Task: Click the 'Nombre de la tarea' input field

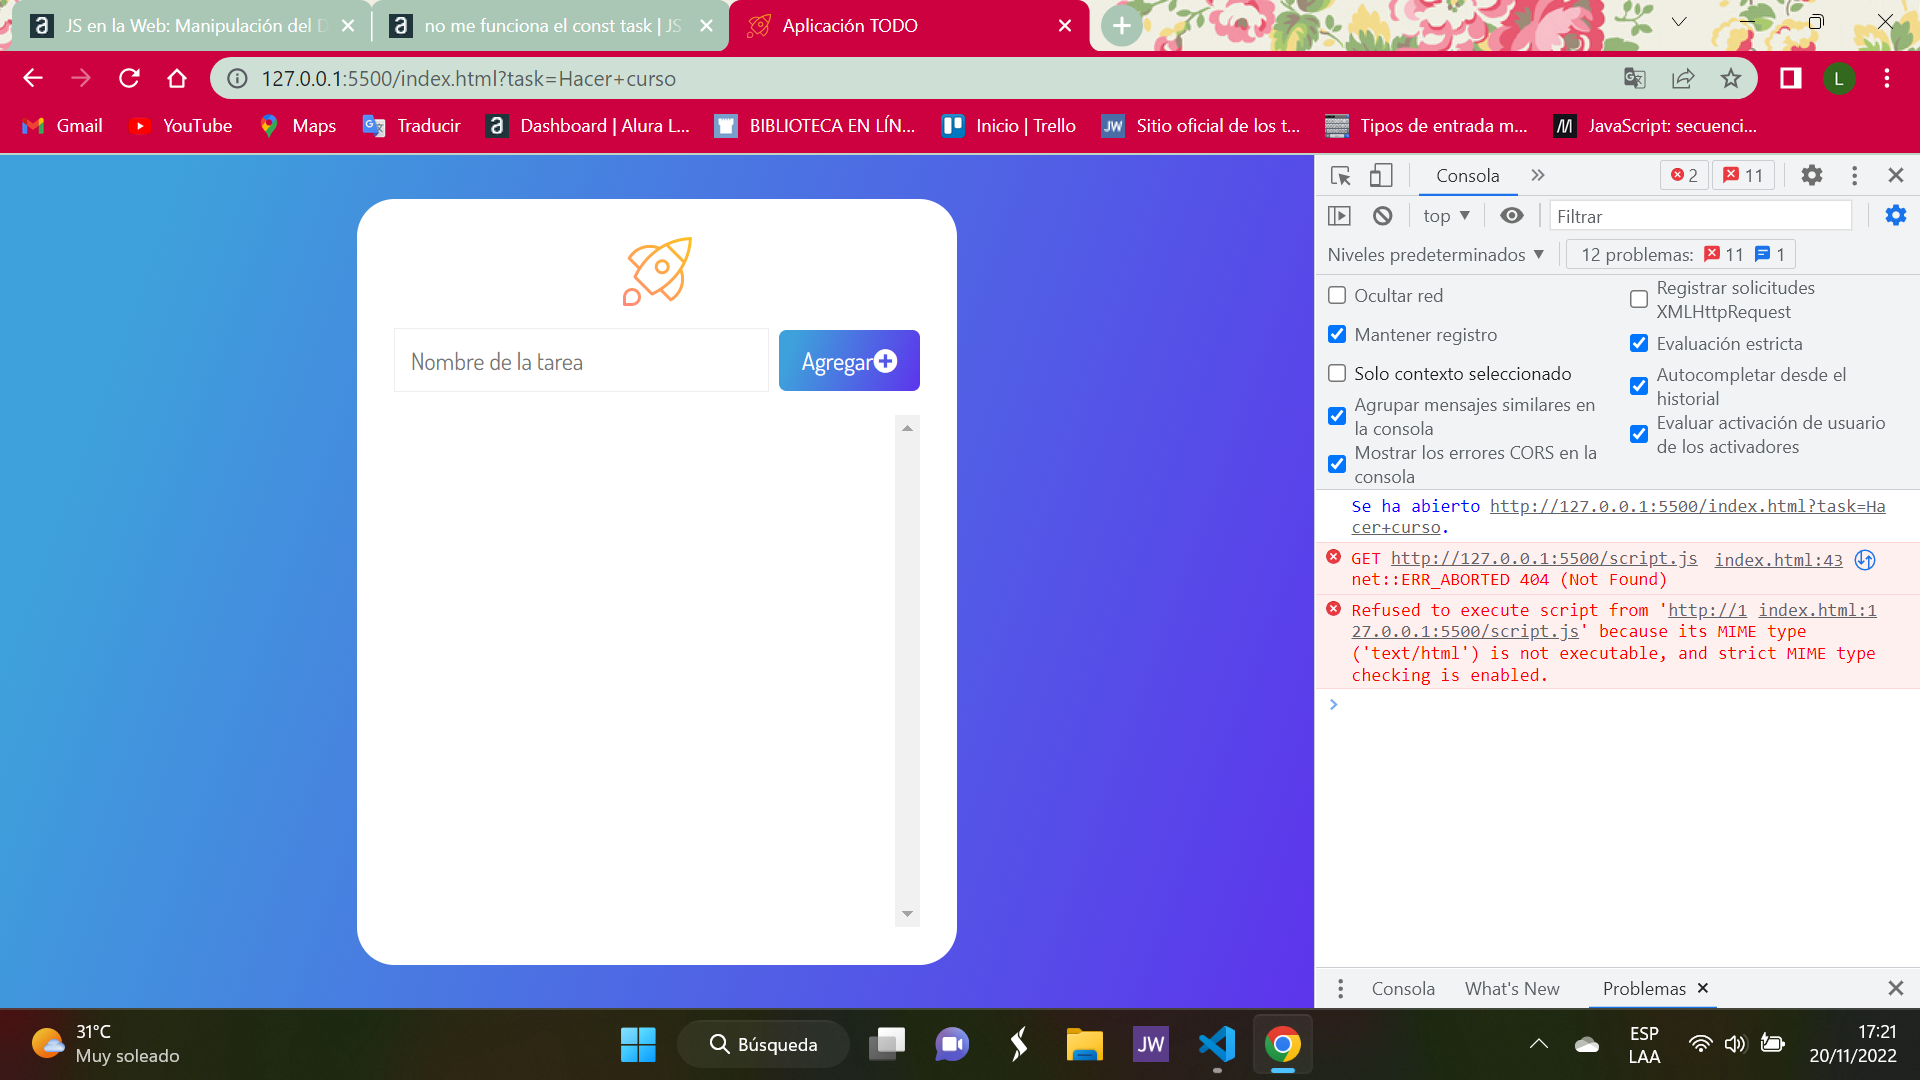Action: coord(582,360)
